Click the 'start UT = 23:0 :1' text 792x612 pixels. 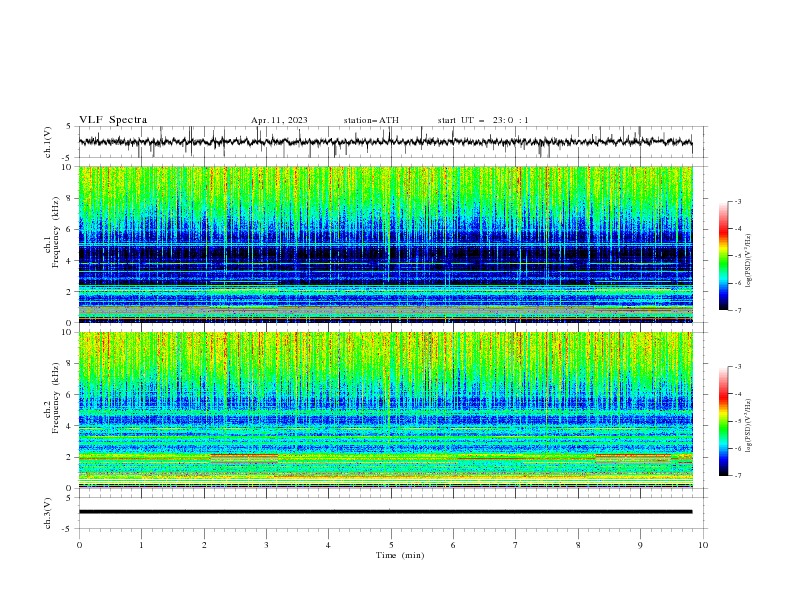pyautogui.click(x=483, y=120)
